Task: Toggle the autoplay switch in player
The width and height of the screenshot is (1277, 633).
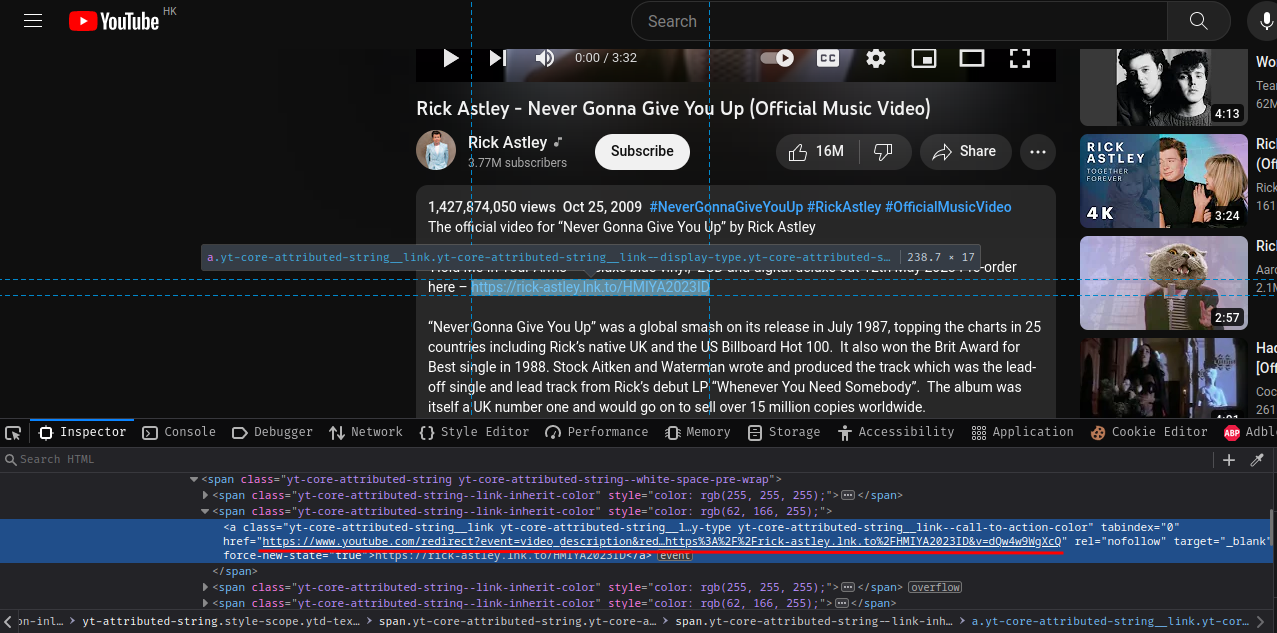Action: click(777, 58)
